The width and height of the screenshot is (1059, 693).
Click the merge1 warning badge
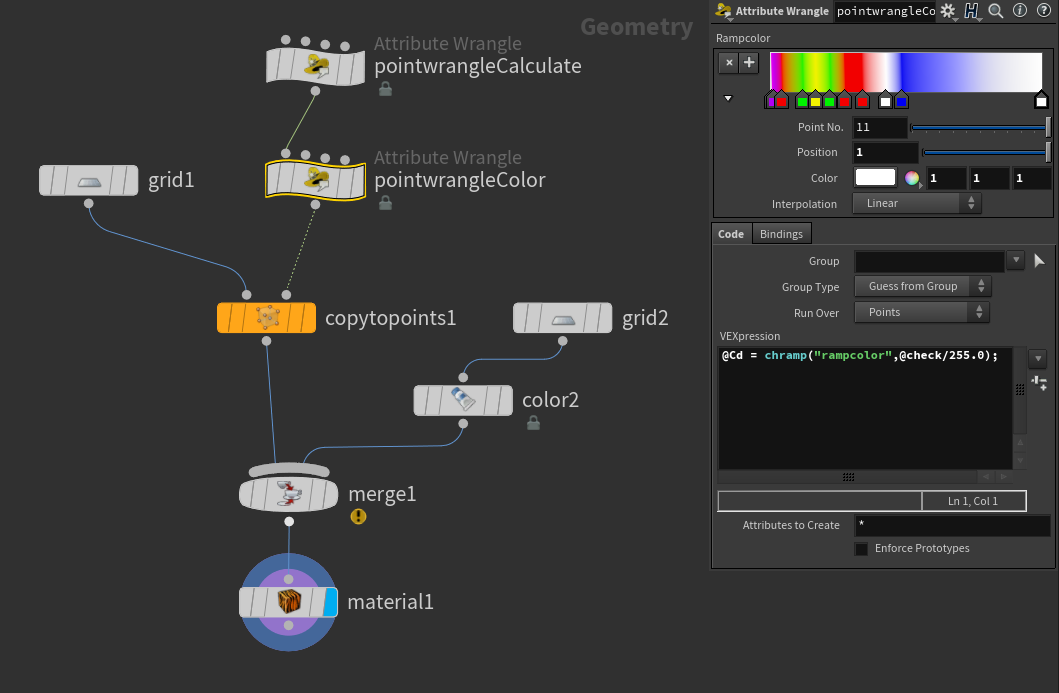pyautogui.click(x=358, y=517)
